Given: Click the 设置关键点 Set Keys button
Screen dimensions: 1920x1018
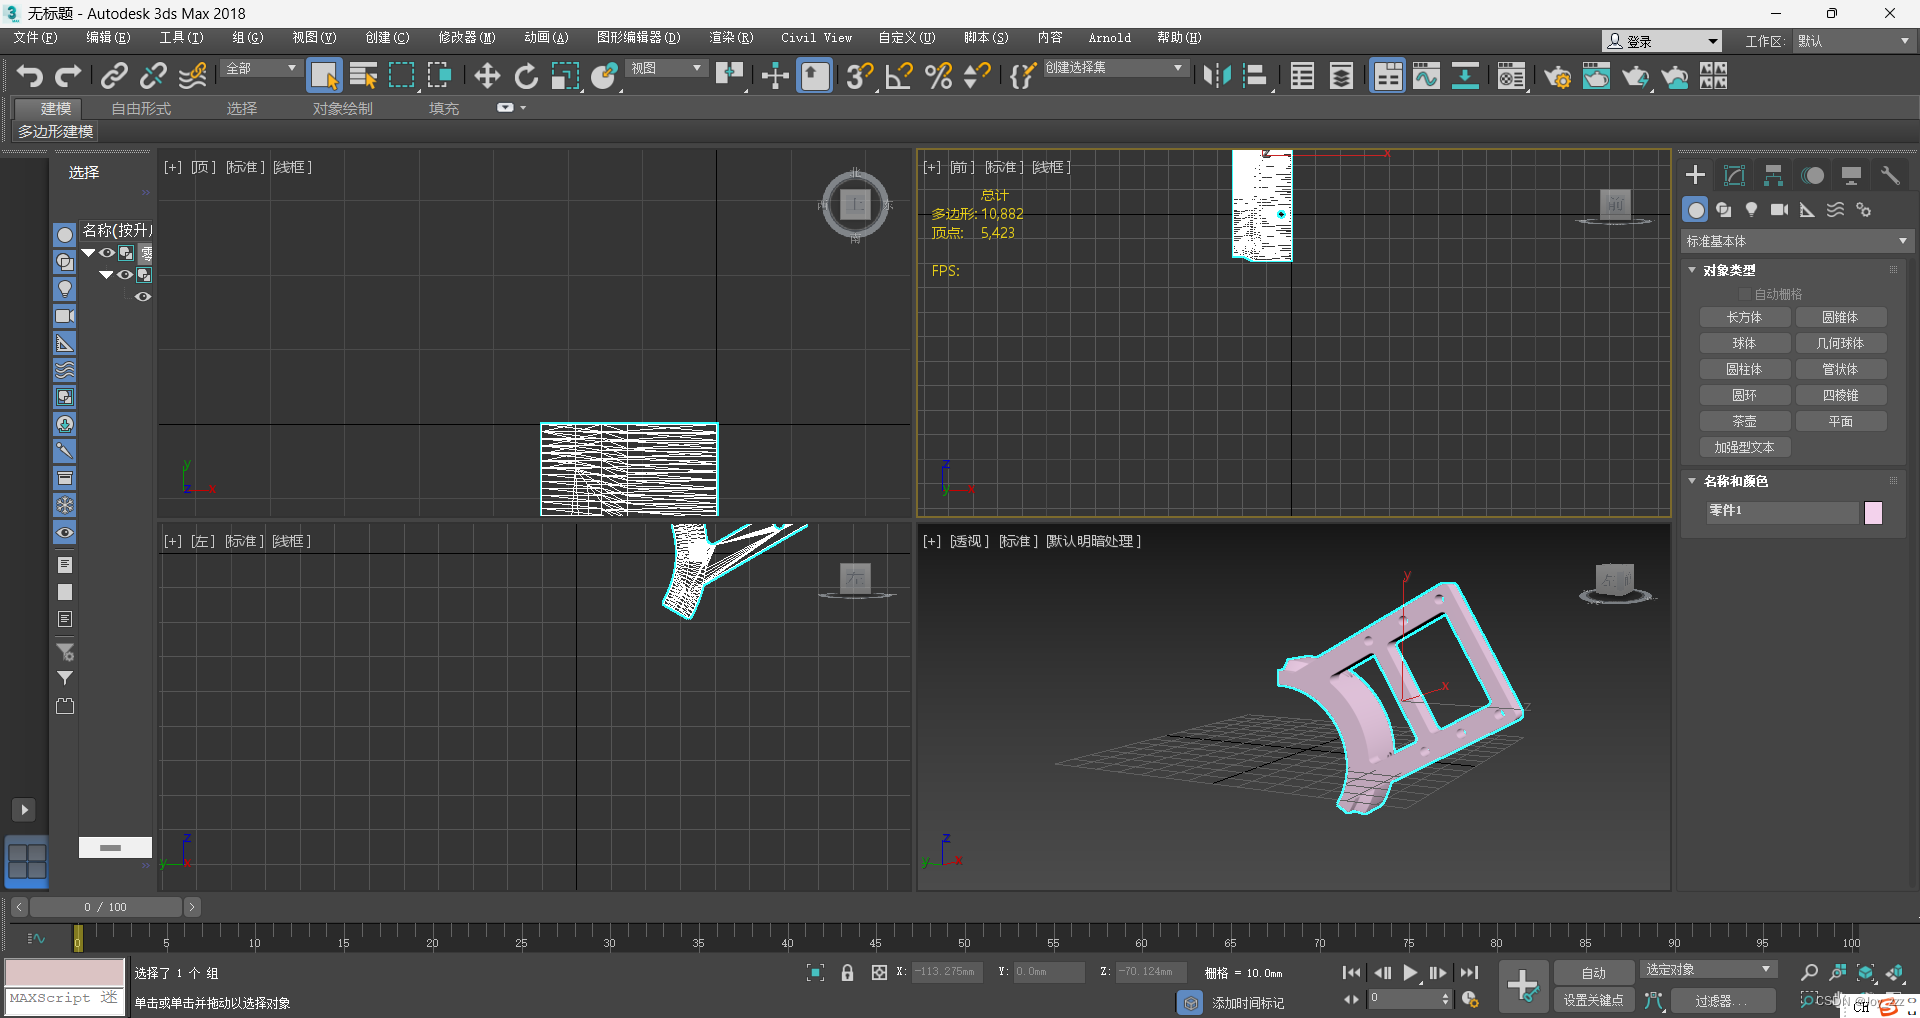Looking at the screenshot, I should [1594, 1000].
